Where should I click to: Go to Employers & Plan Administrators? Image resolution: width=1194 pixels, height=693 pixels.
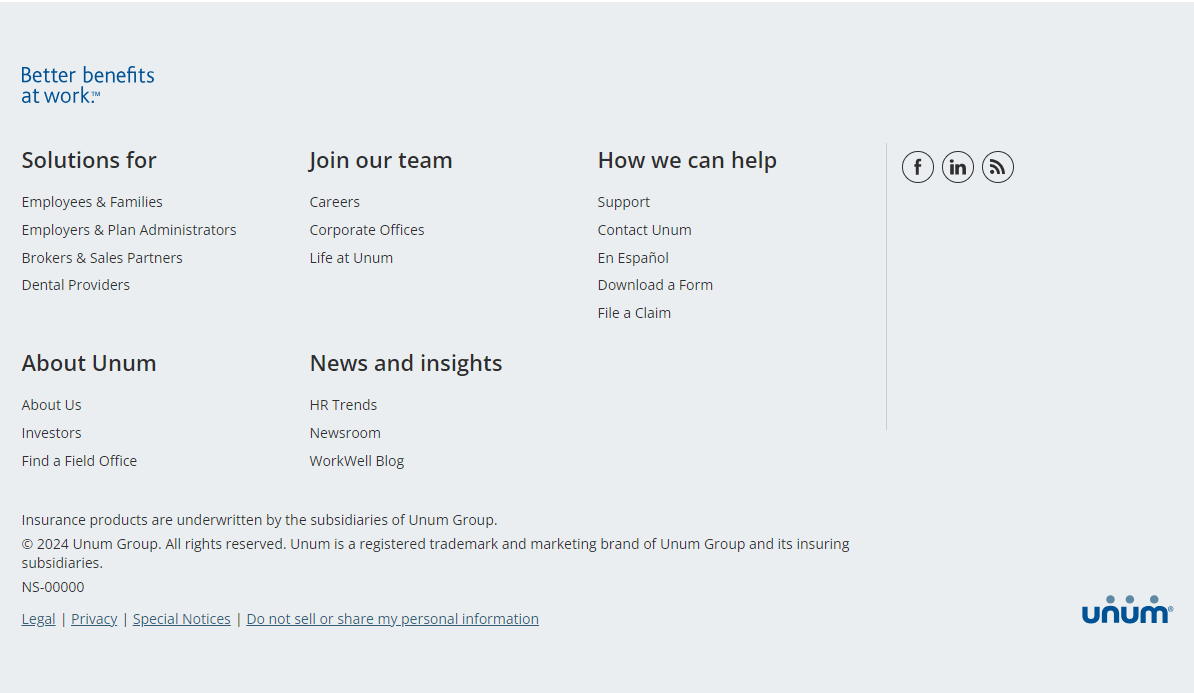coord(129,230)
